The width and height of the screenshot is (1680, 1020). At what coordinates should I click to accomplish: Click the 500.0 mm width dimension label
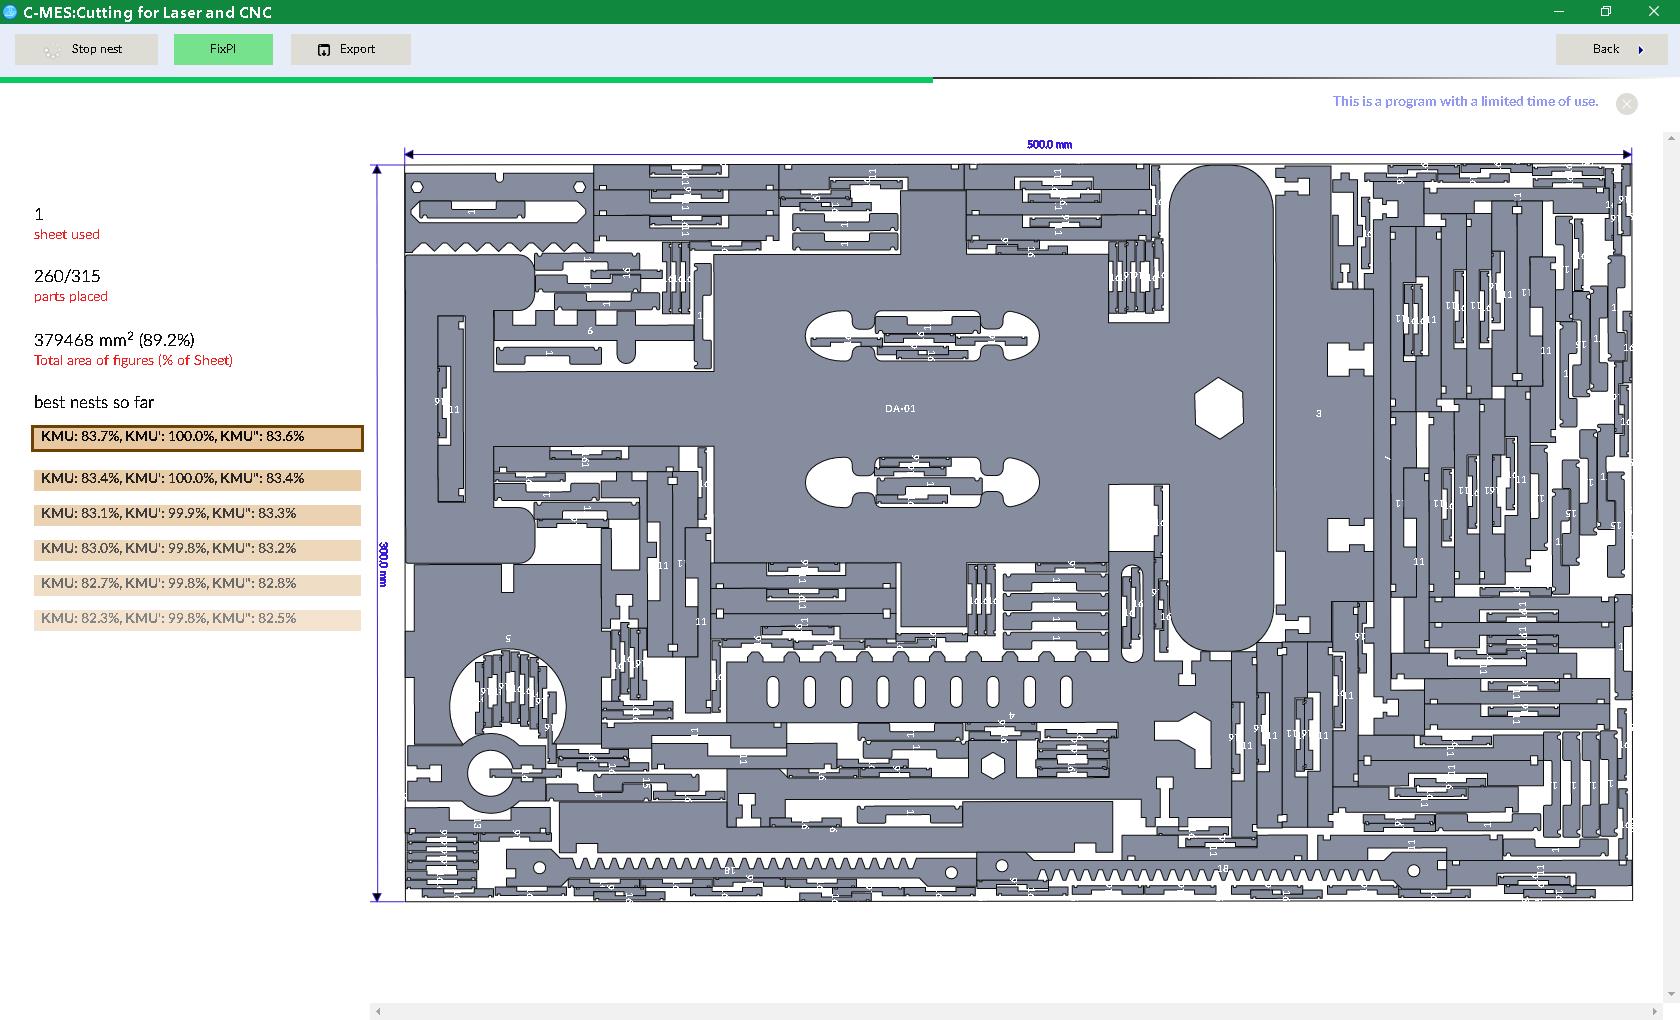1049,144
